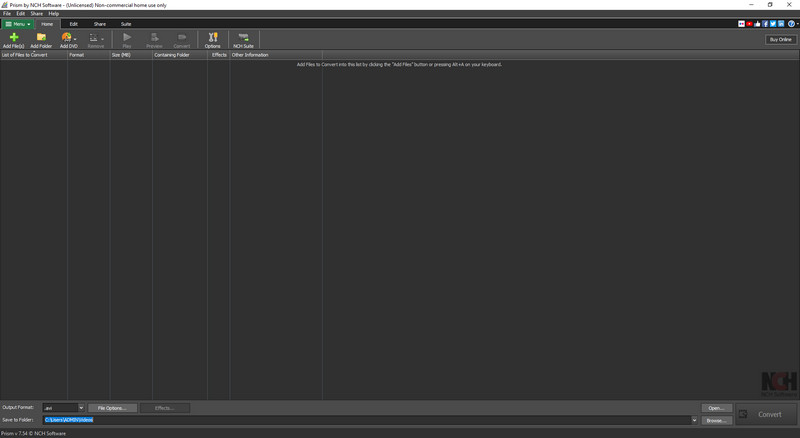The image size is (800, 438).
Task: Expand the green Menu dropdown
Action: (x=18, y=23)
